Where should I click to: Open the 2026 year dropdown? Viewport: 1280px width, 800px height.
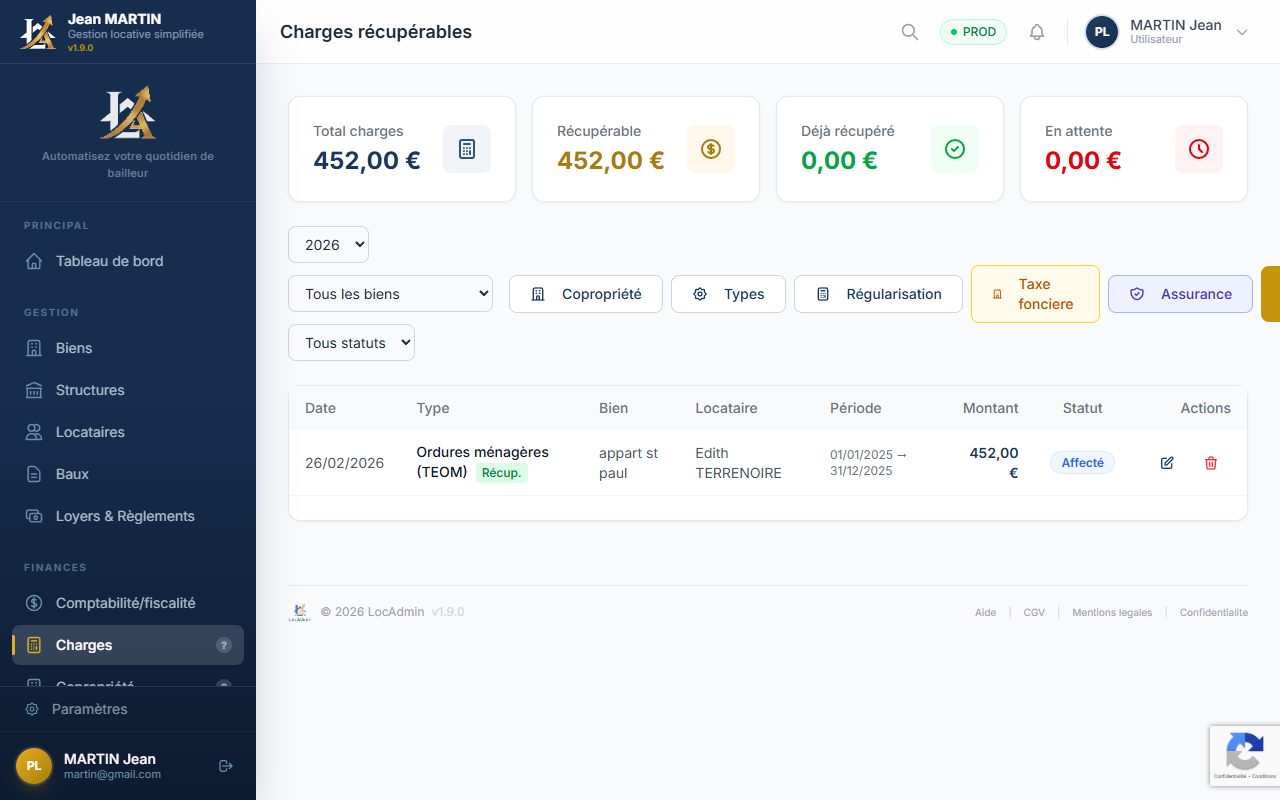(328, 244)
